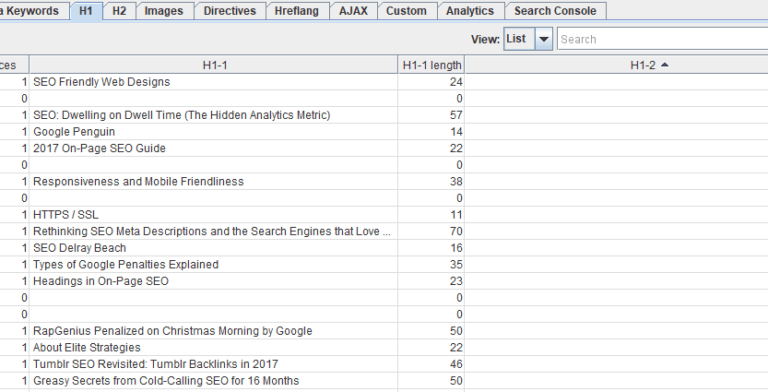This screenshot has width=768, height=392.
Task: Sort by the H1-1 length header
Action: coord(432,65)
